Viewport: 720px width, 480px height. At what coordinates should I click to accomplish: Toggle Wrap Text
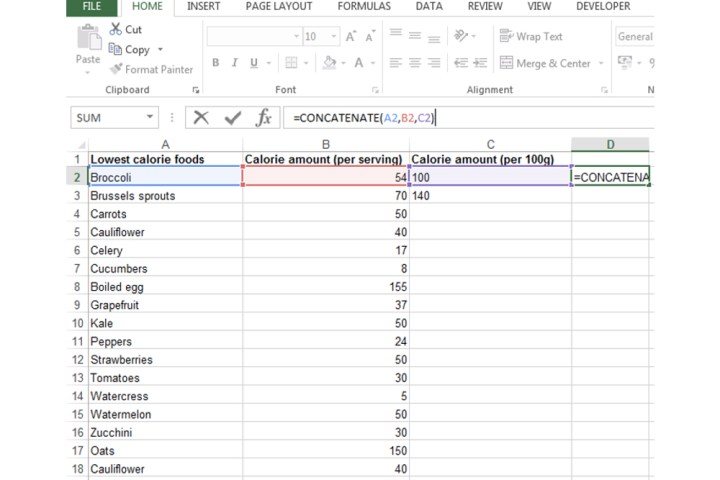[x=531, y=36]
